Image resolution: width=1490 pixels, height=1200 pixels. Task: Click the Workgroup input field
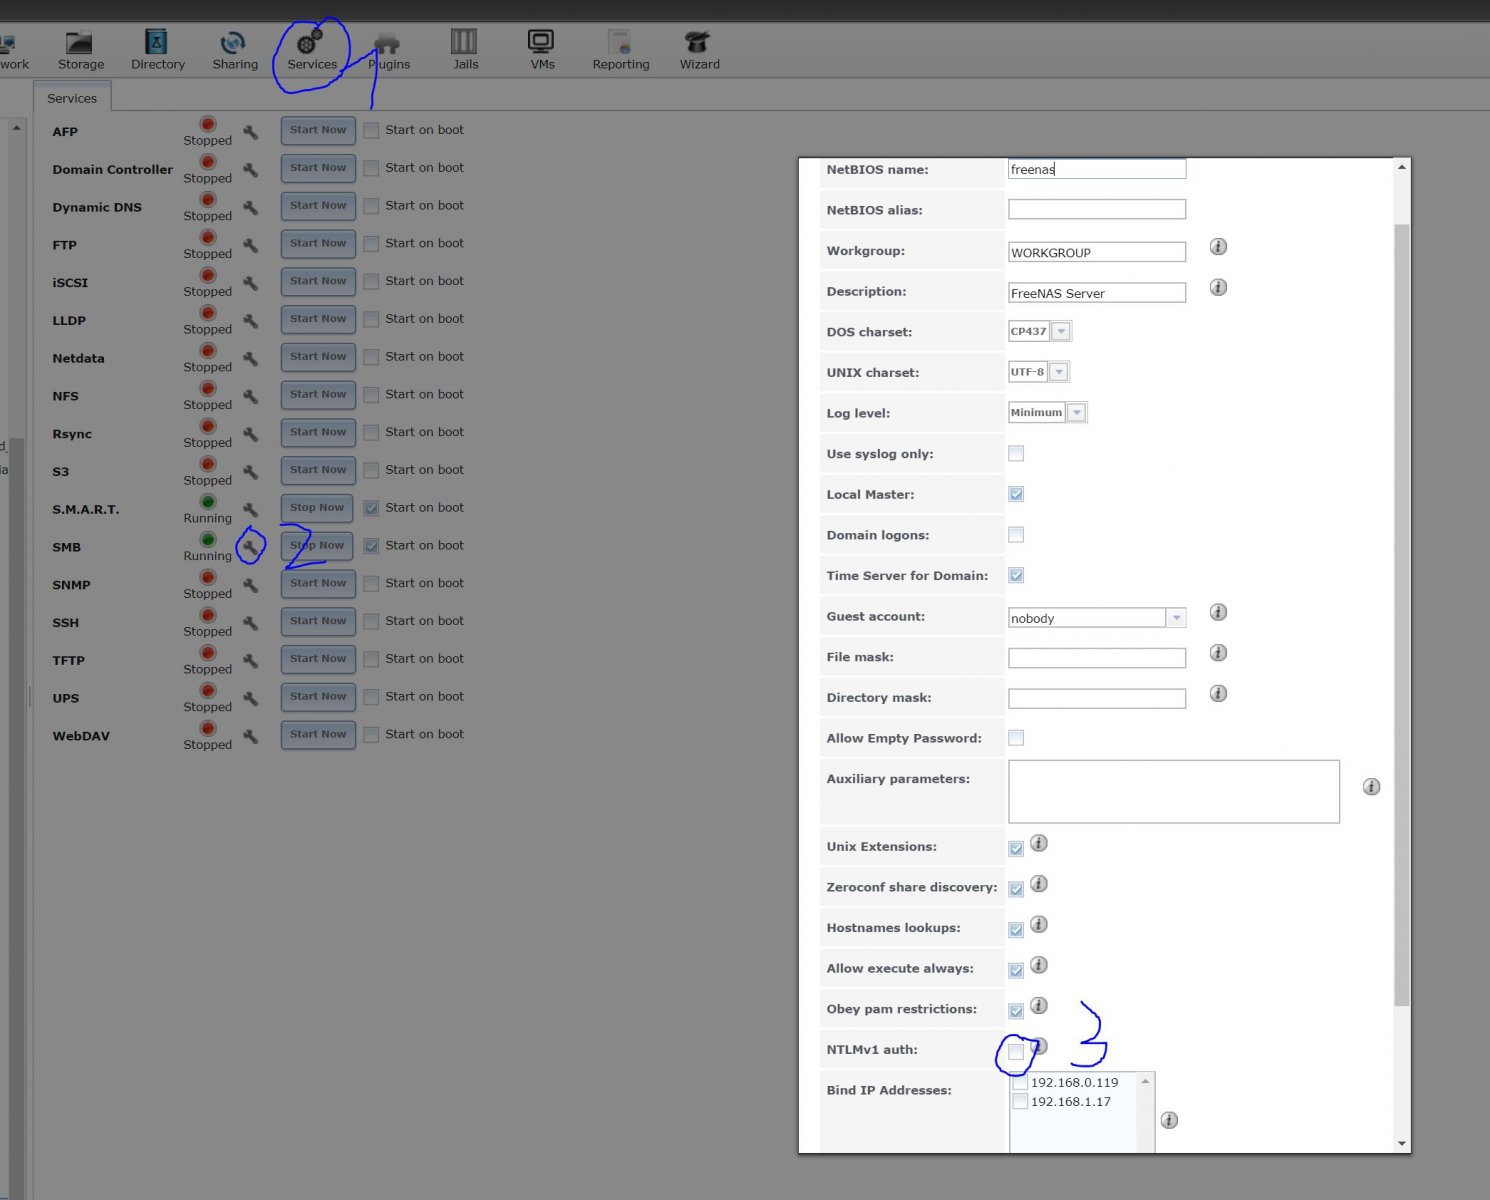1097,252
